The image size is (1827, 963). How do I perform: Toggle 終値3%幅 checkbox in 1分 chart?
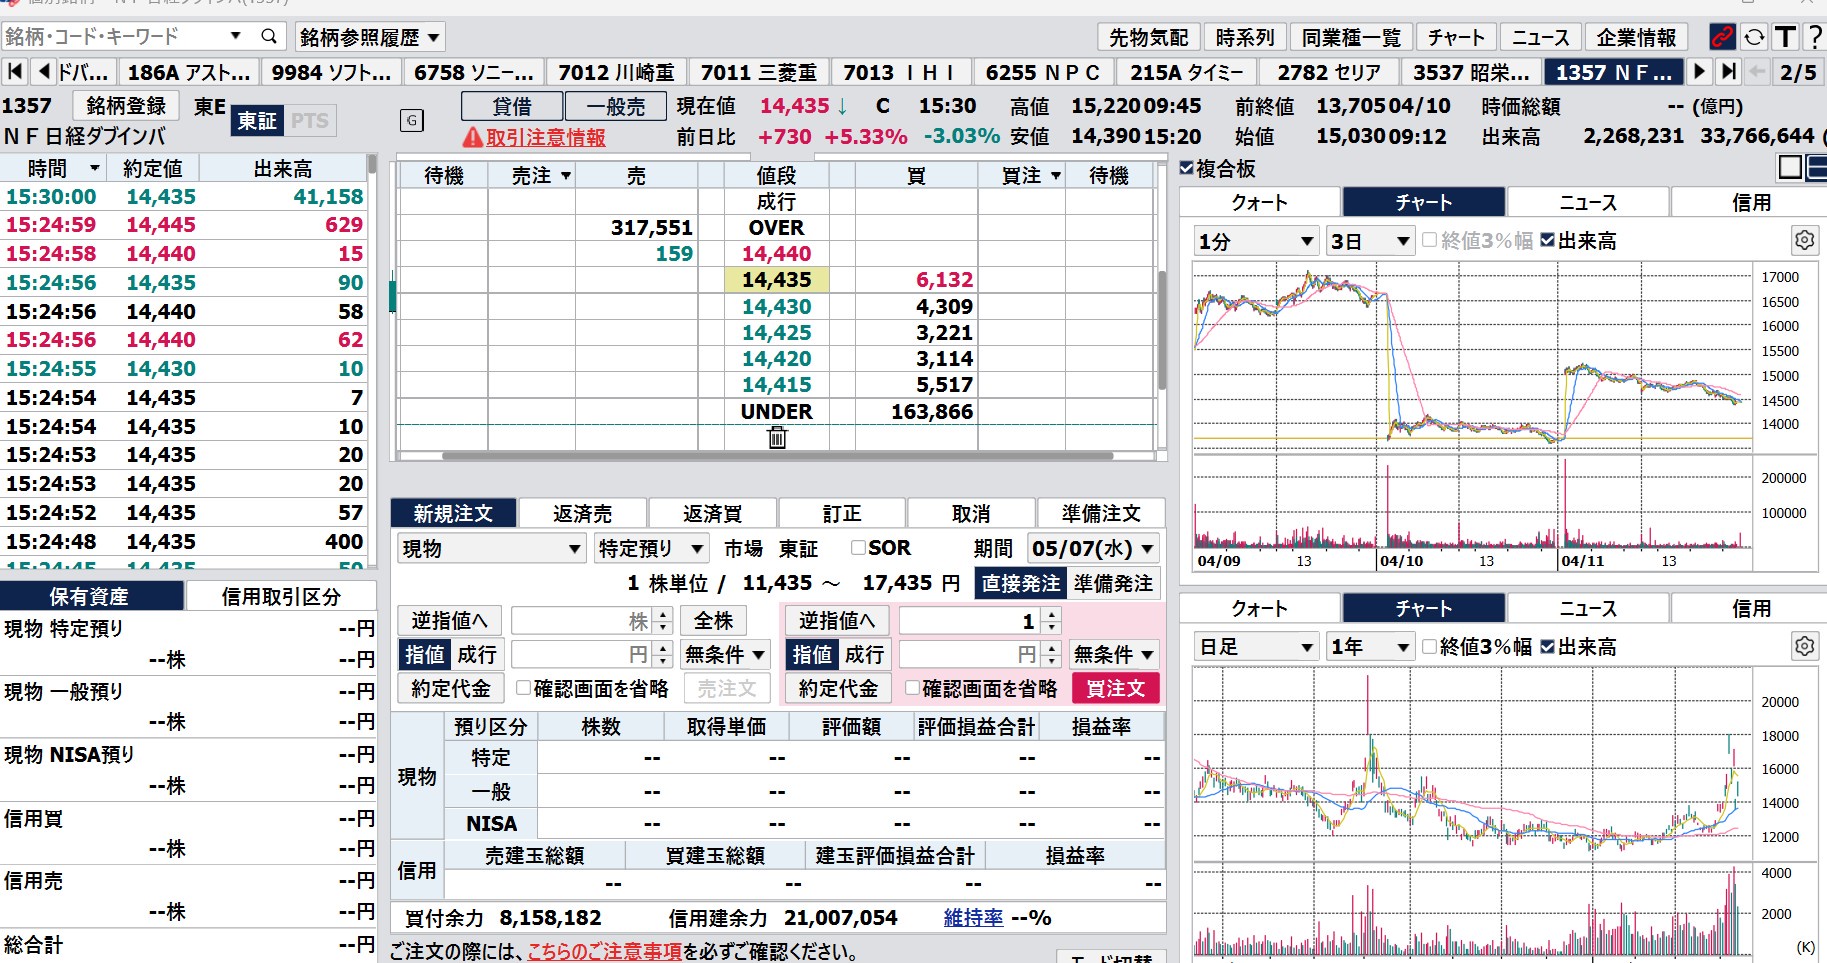coord(1429,240)
